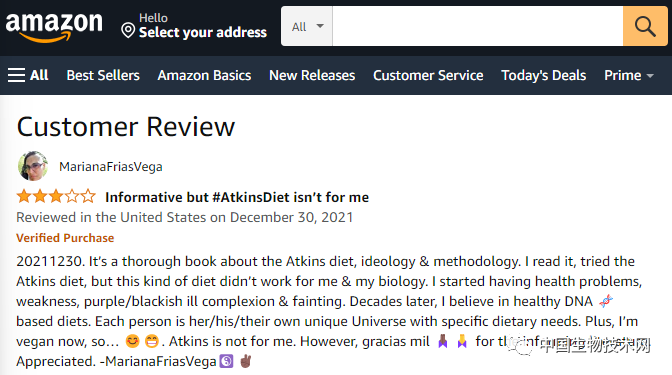
Task: Click the purple S badge icon
Action: [226, 361]
